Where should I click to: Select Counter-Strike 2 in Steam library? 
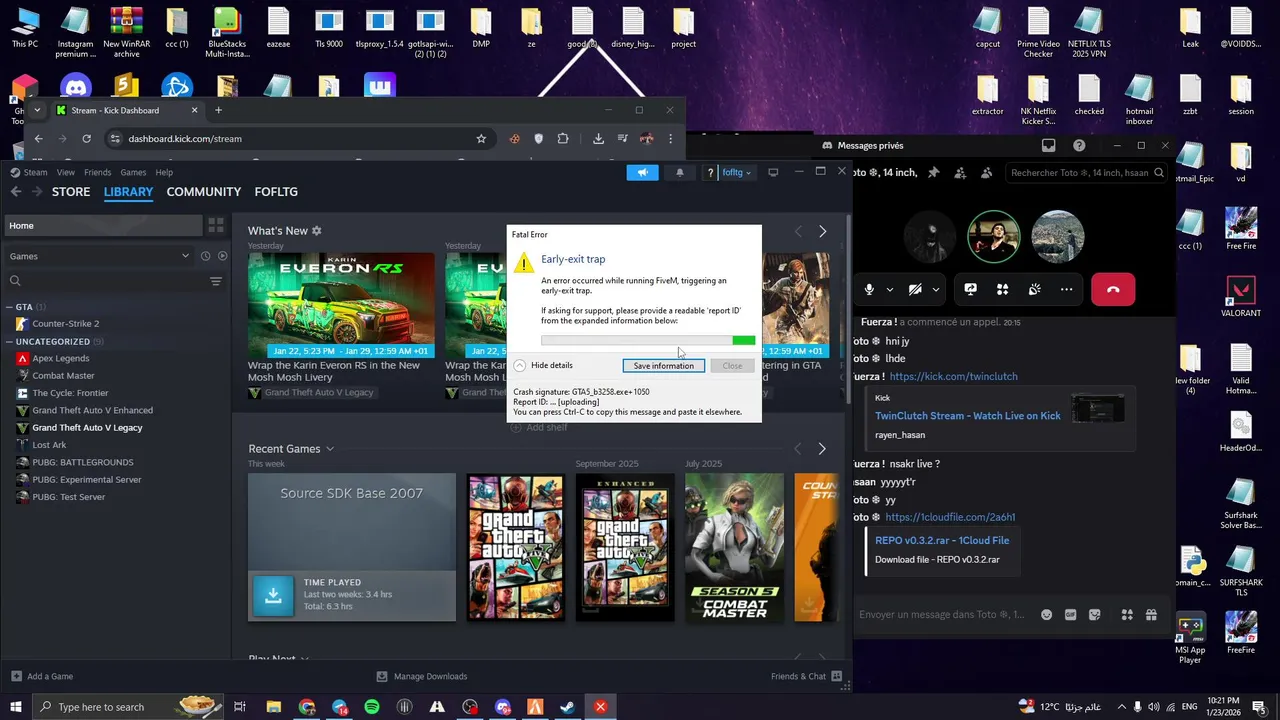point(65,324)
